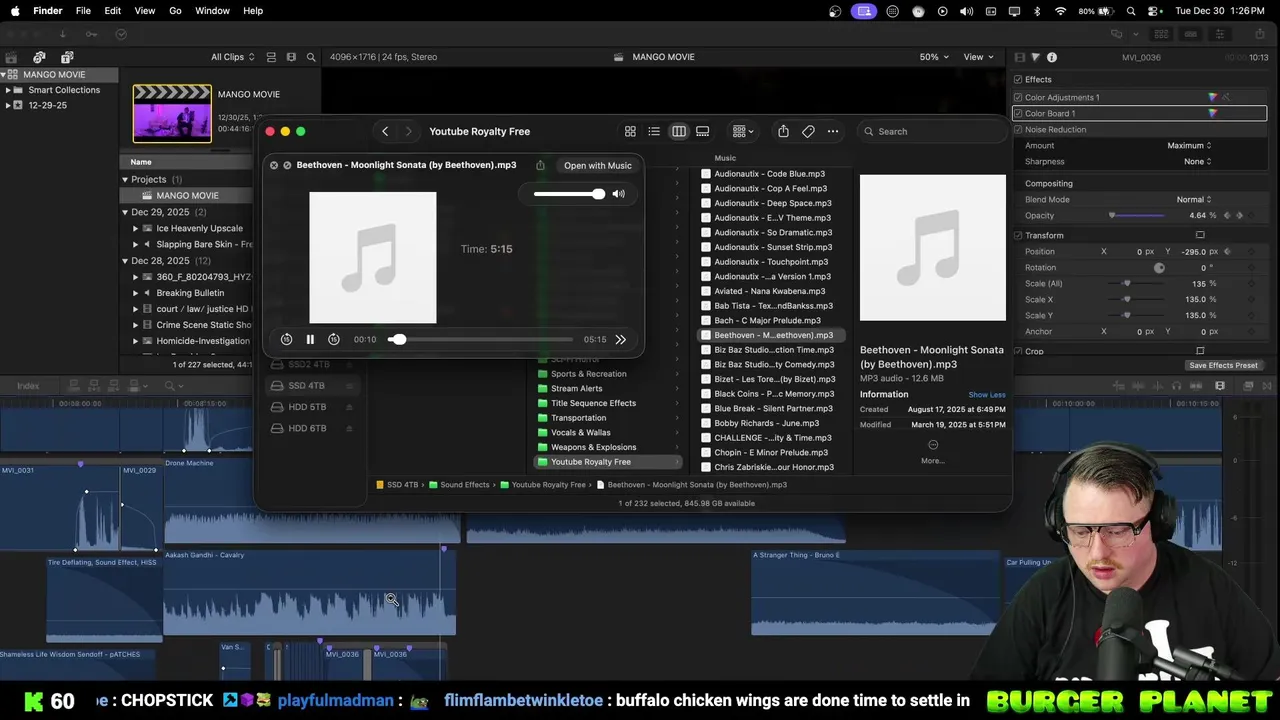Click the double-chevron more button in preview
This screenshot has height=720, width=1280.
pyautogui.click(x=620, y=340)
